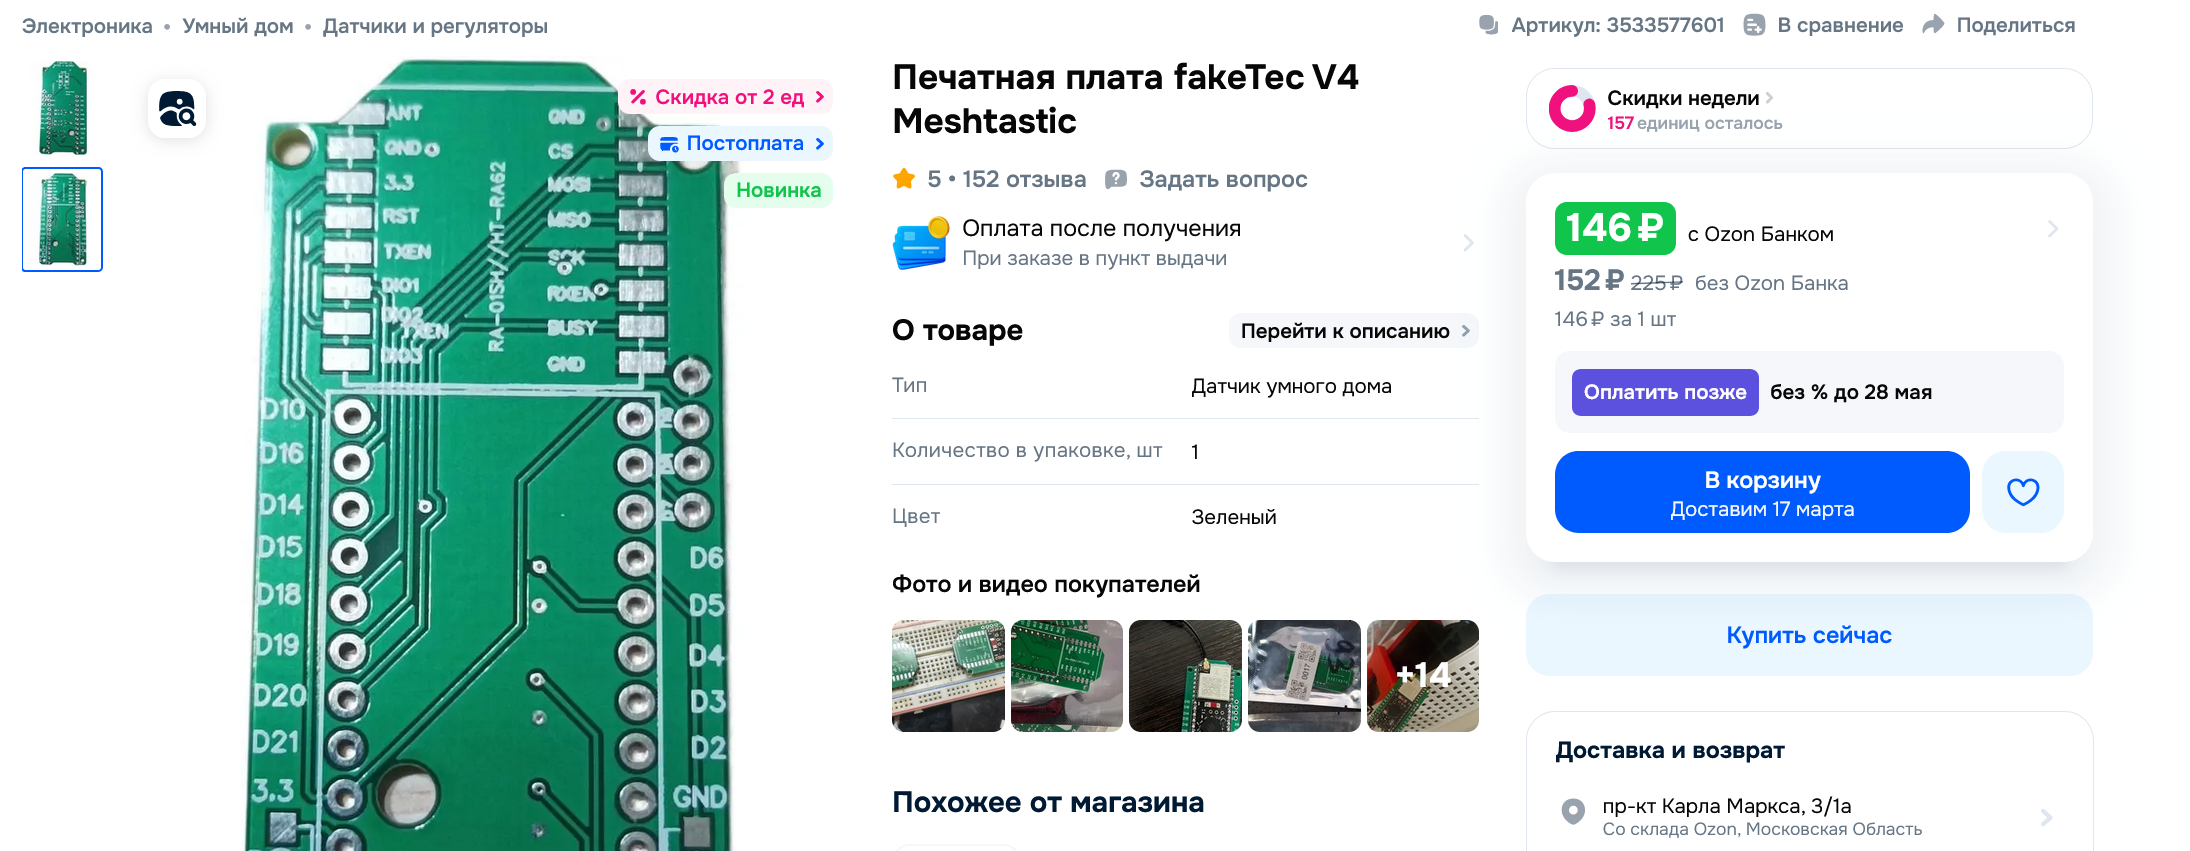Expand the Ozon Банк price chevron
The image size is (2190, 851).
[2052, 229]
